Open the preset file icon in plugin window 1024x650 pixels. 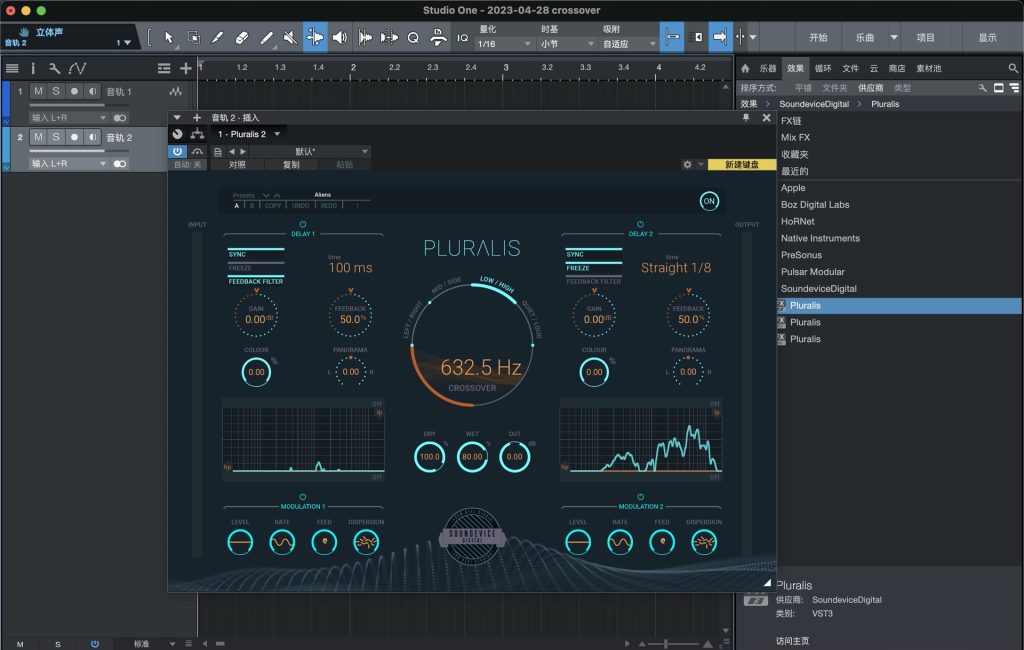tap(217, 152)
